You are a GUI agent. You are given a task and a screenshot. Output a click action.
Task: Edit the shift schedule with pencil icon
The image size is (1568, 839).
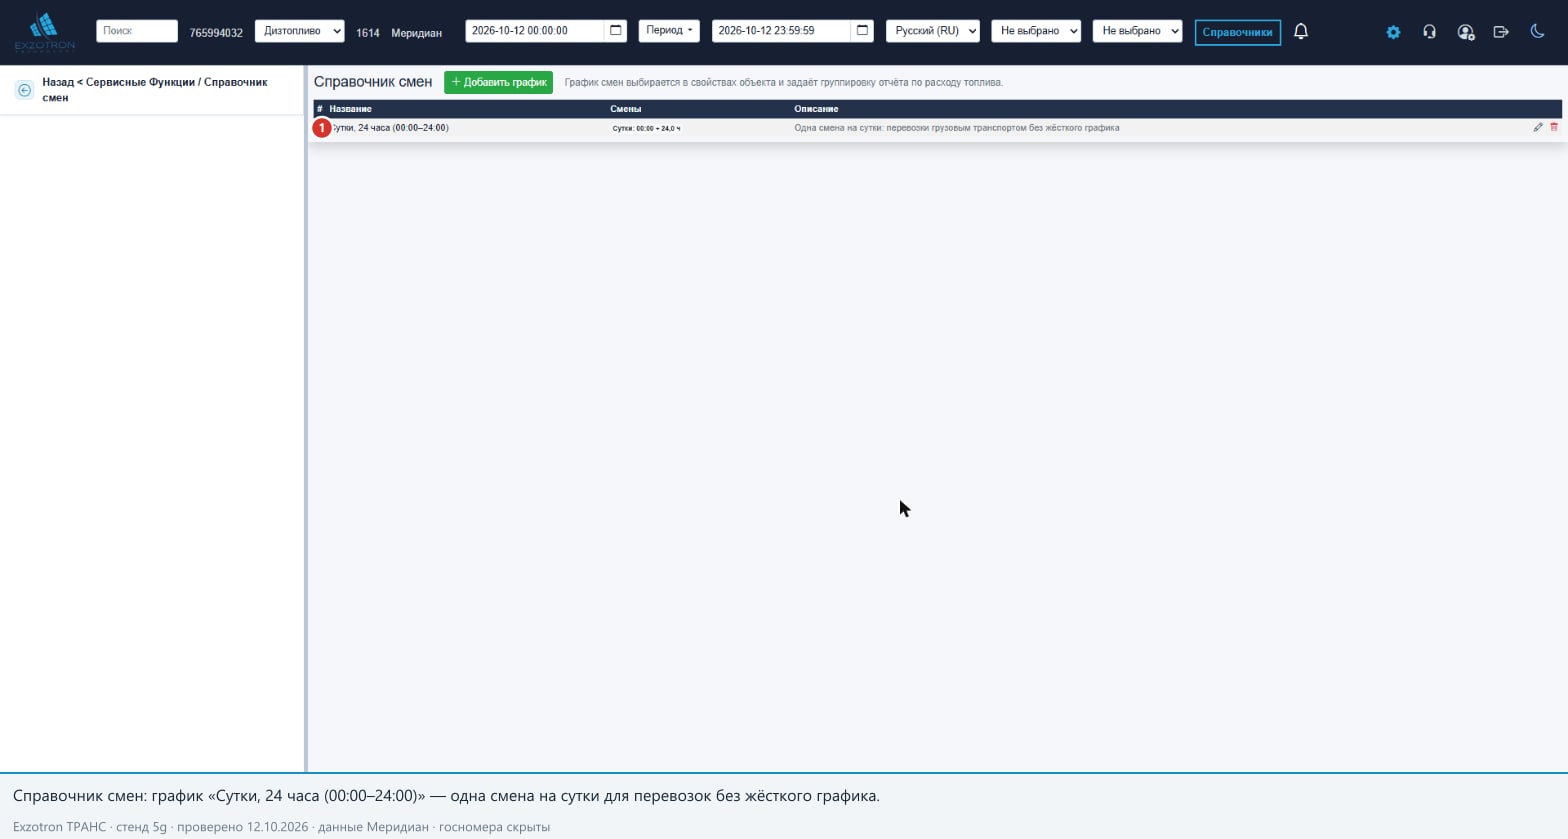tap(1537, 128)
